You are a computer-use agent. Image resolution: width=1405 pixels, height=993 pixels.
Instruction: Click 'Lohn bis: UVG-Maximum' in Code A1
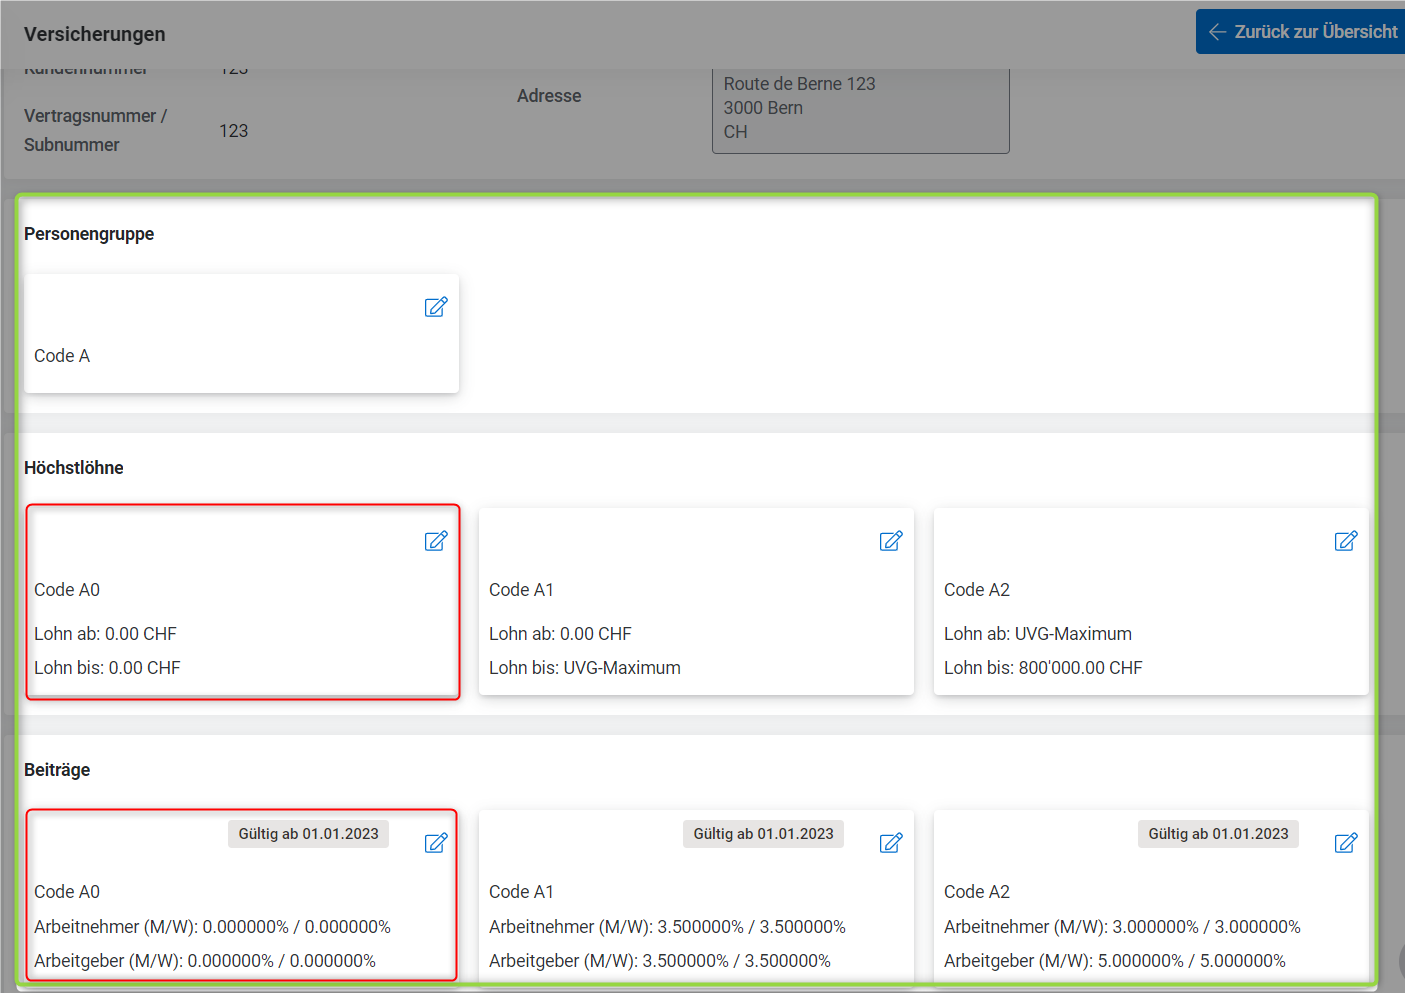click(x=584, y=668)
